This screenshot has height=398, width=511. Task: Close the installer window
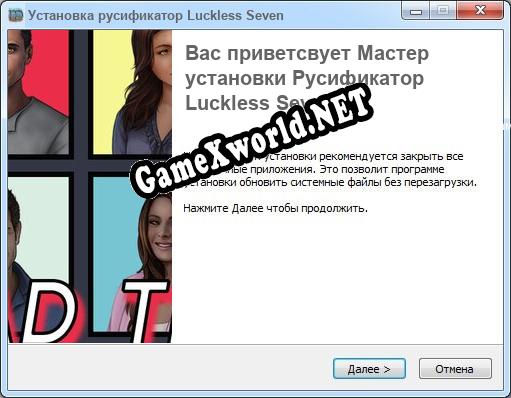coord(480,11)
